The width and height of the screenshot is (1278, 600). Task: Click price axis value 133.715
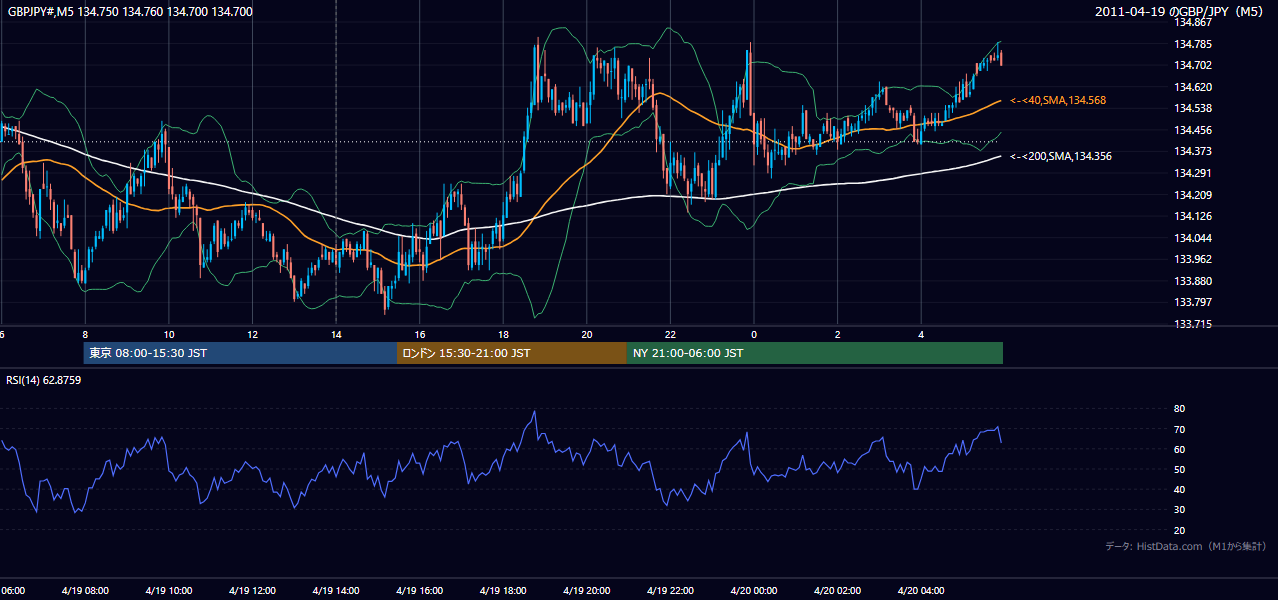click(x=1192, y=324)
